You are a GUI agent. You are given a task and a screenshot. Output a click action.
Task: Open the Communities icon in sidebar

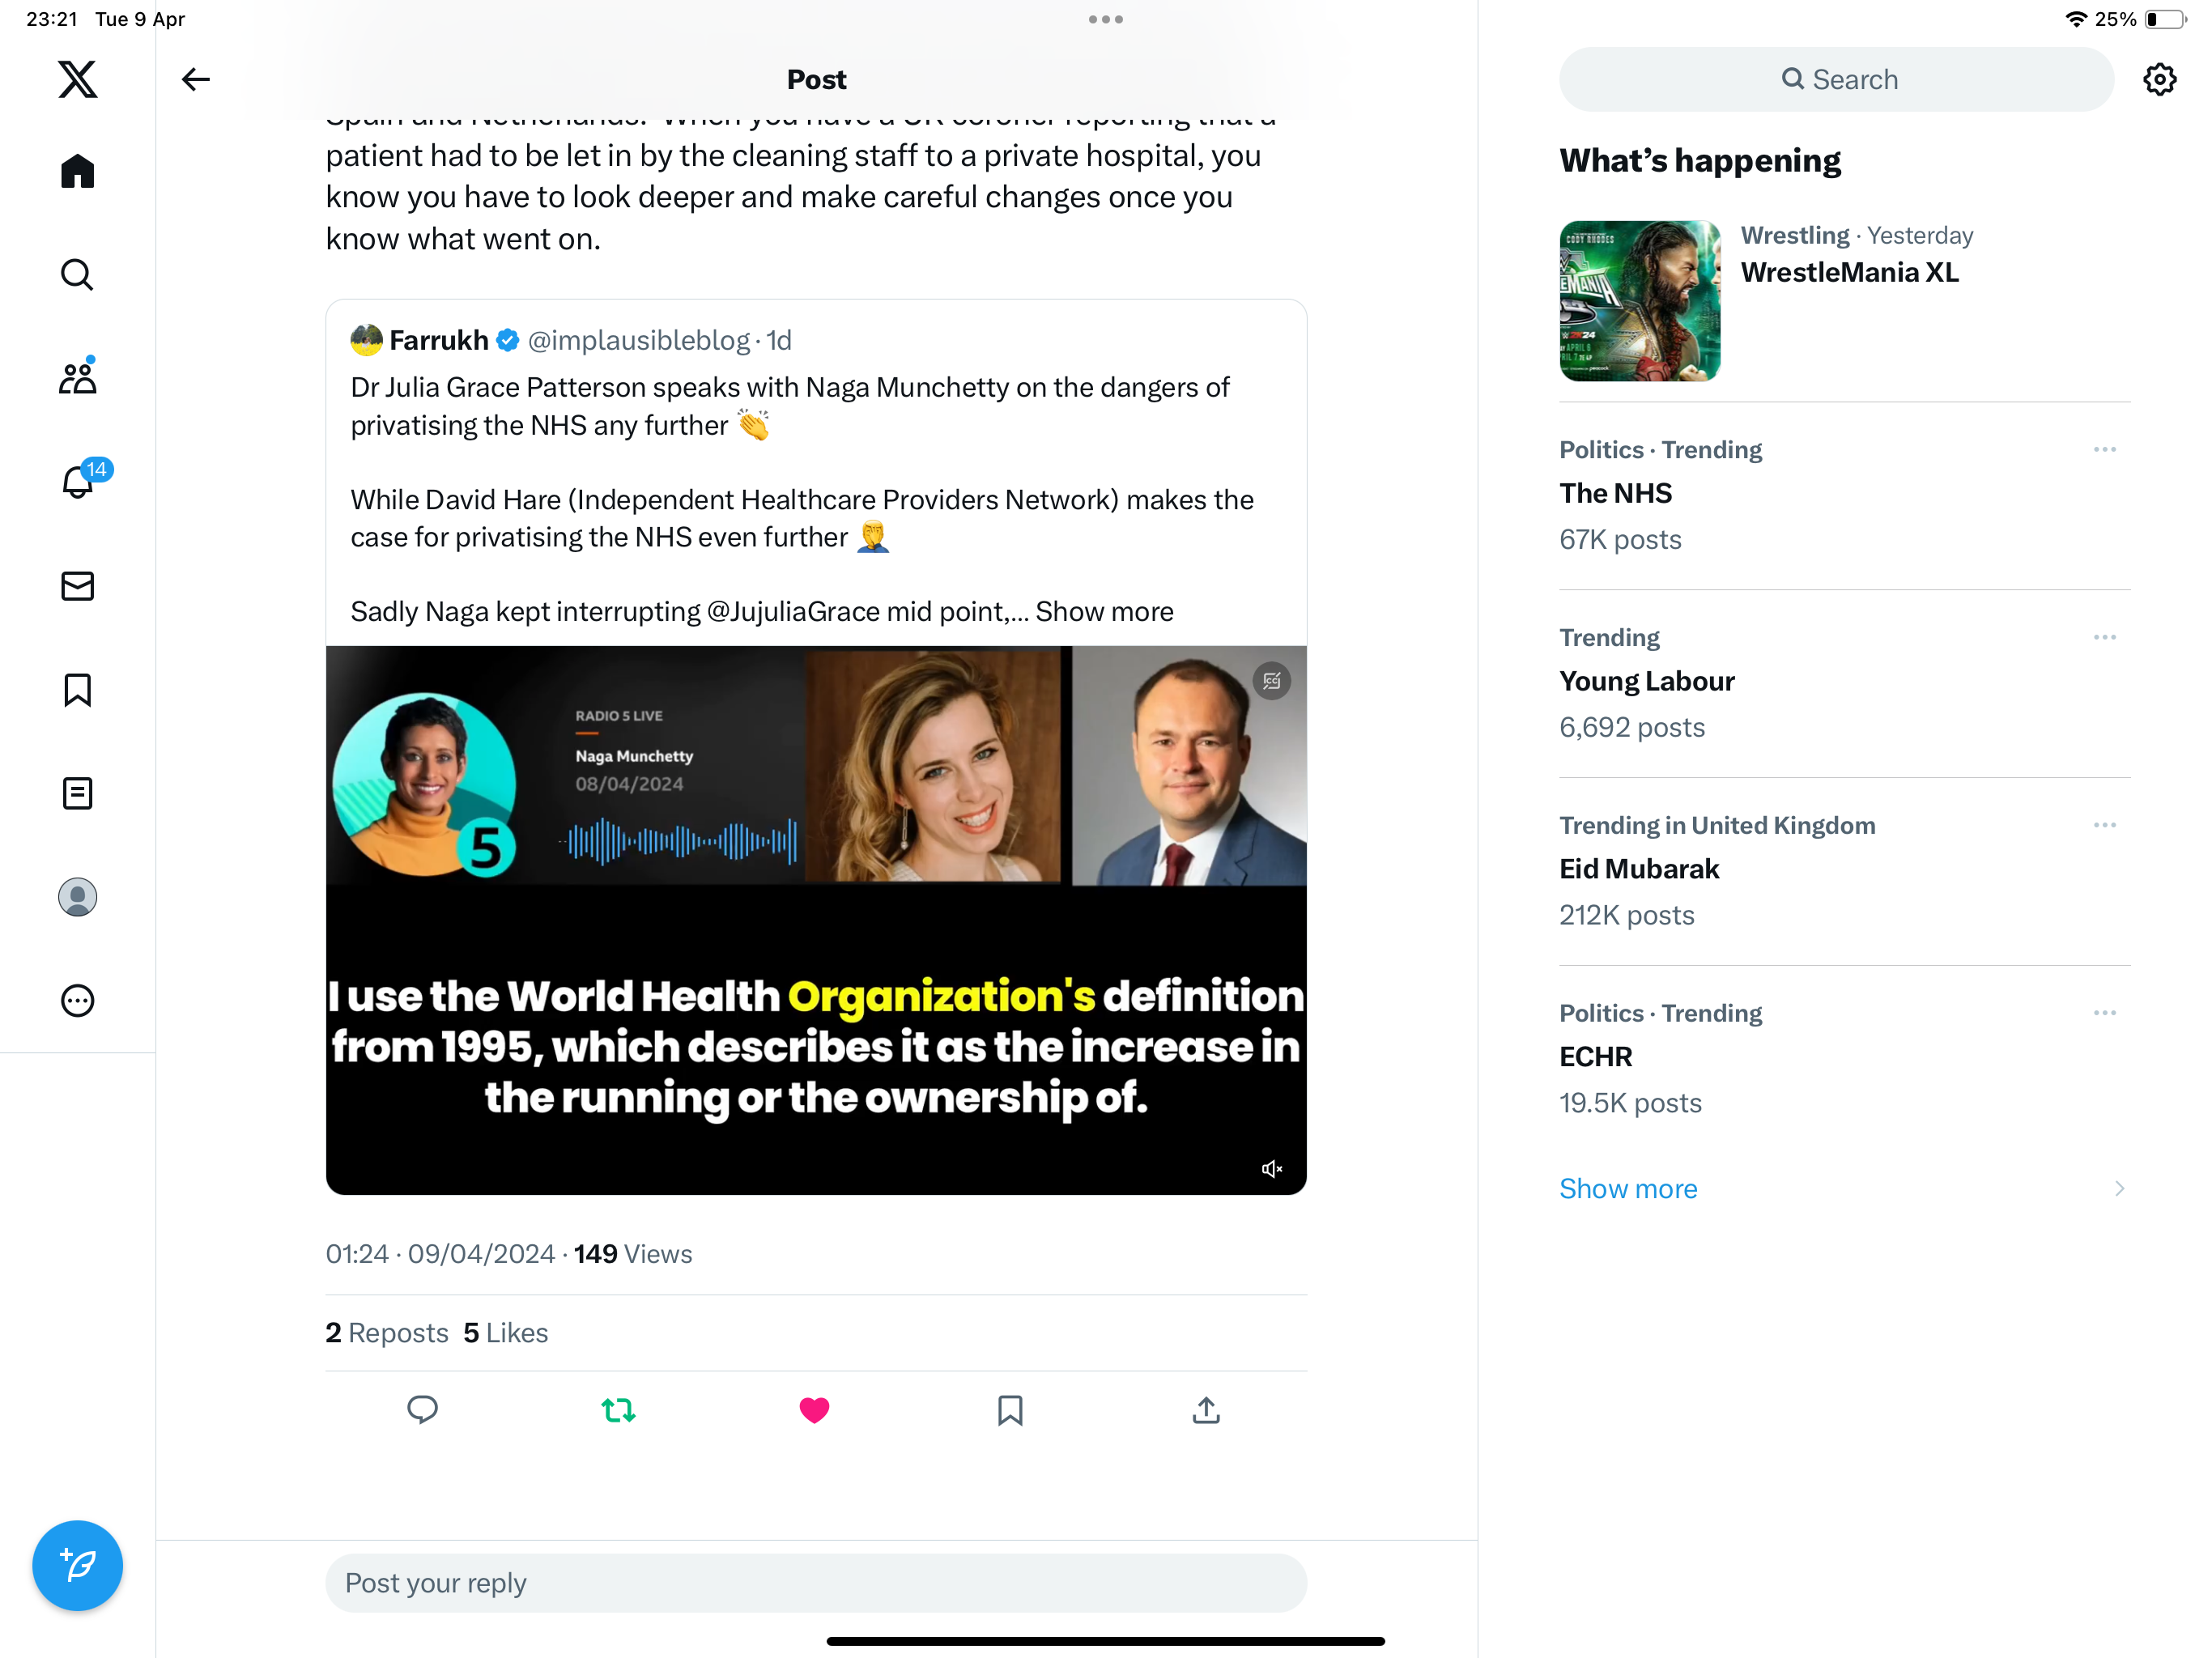pyautogui.click(x=77, y=377)
